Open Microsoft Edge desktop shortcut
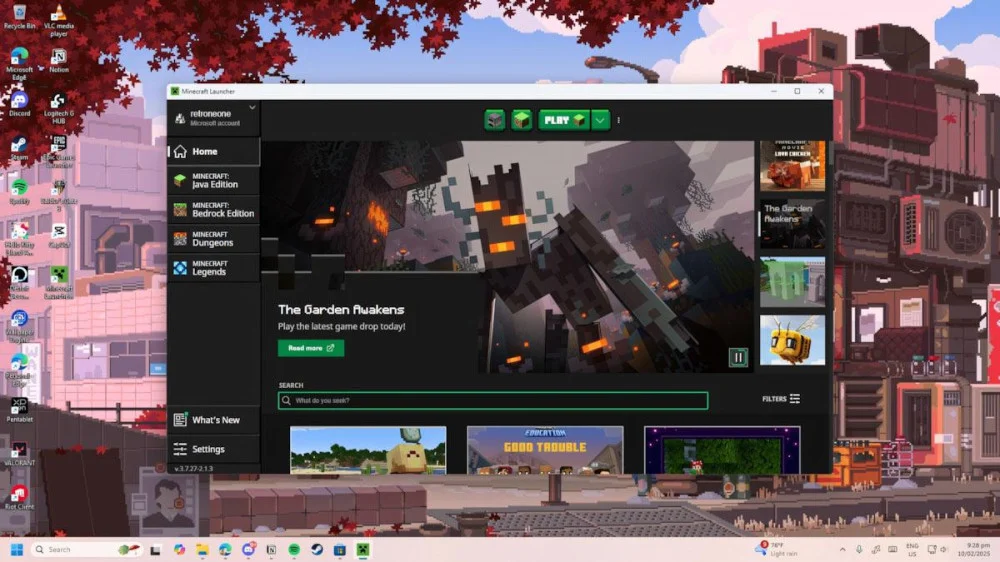The height and width of the screenshot is (562, 1000). click(x=19, y=64)
